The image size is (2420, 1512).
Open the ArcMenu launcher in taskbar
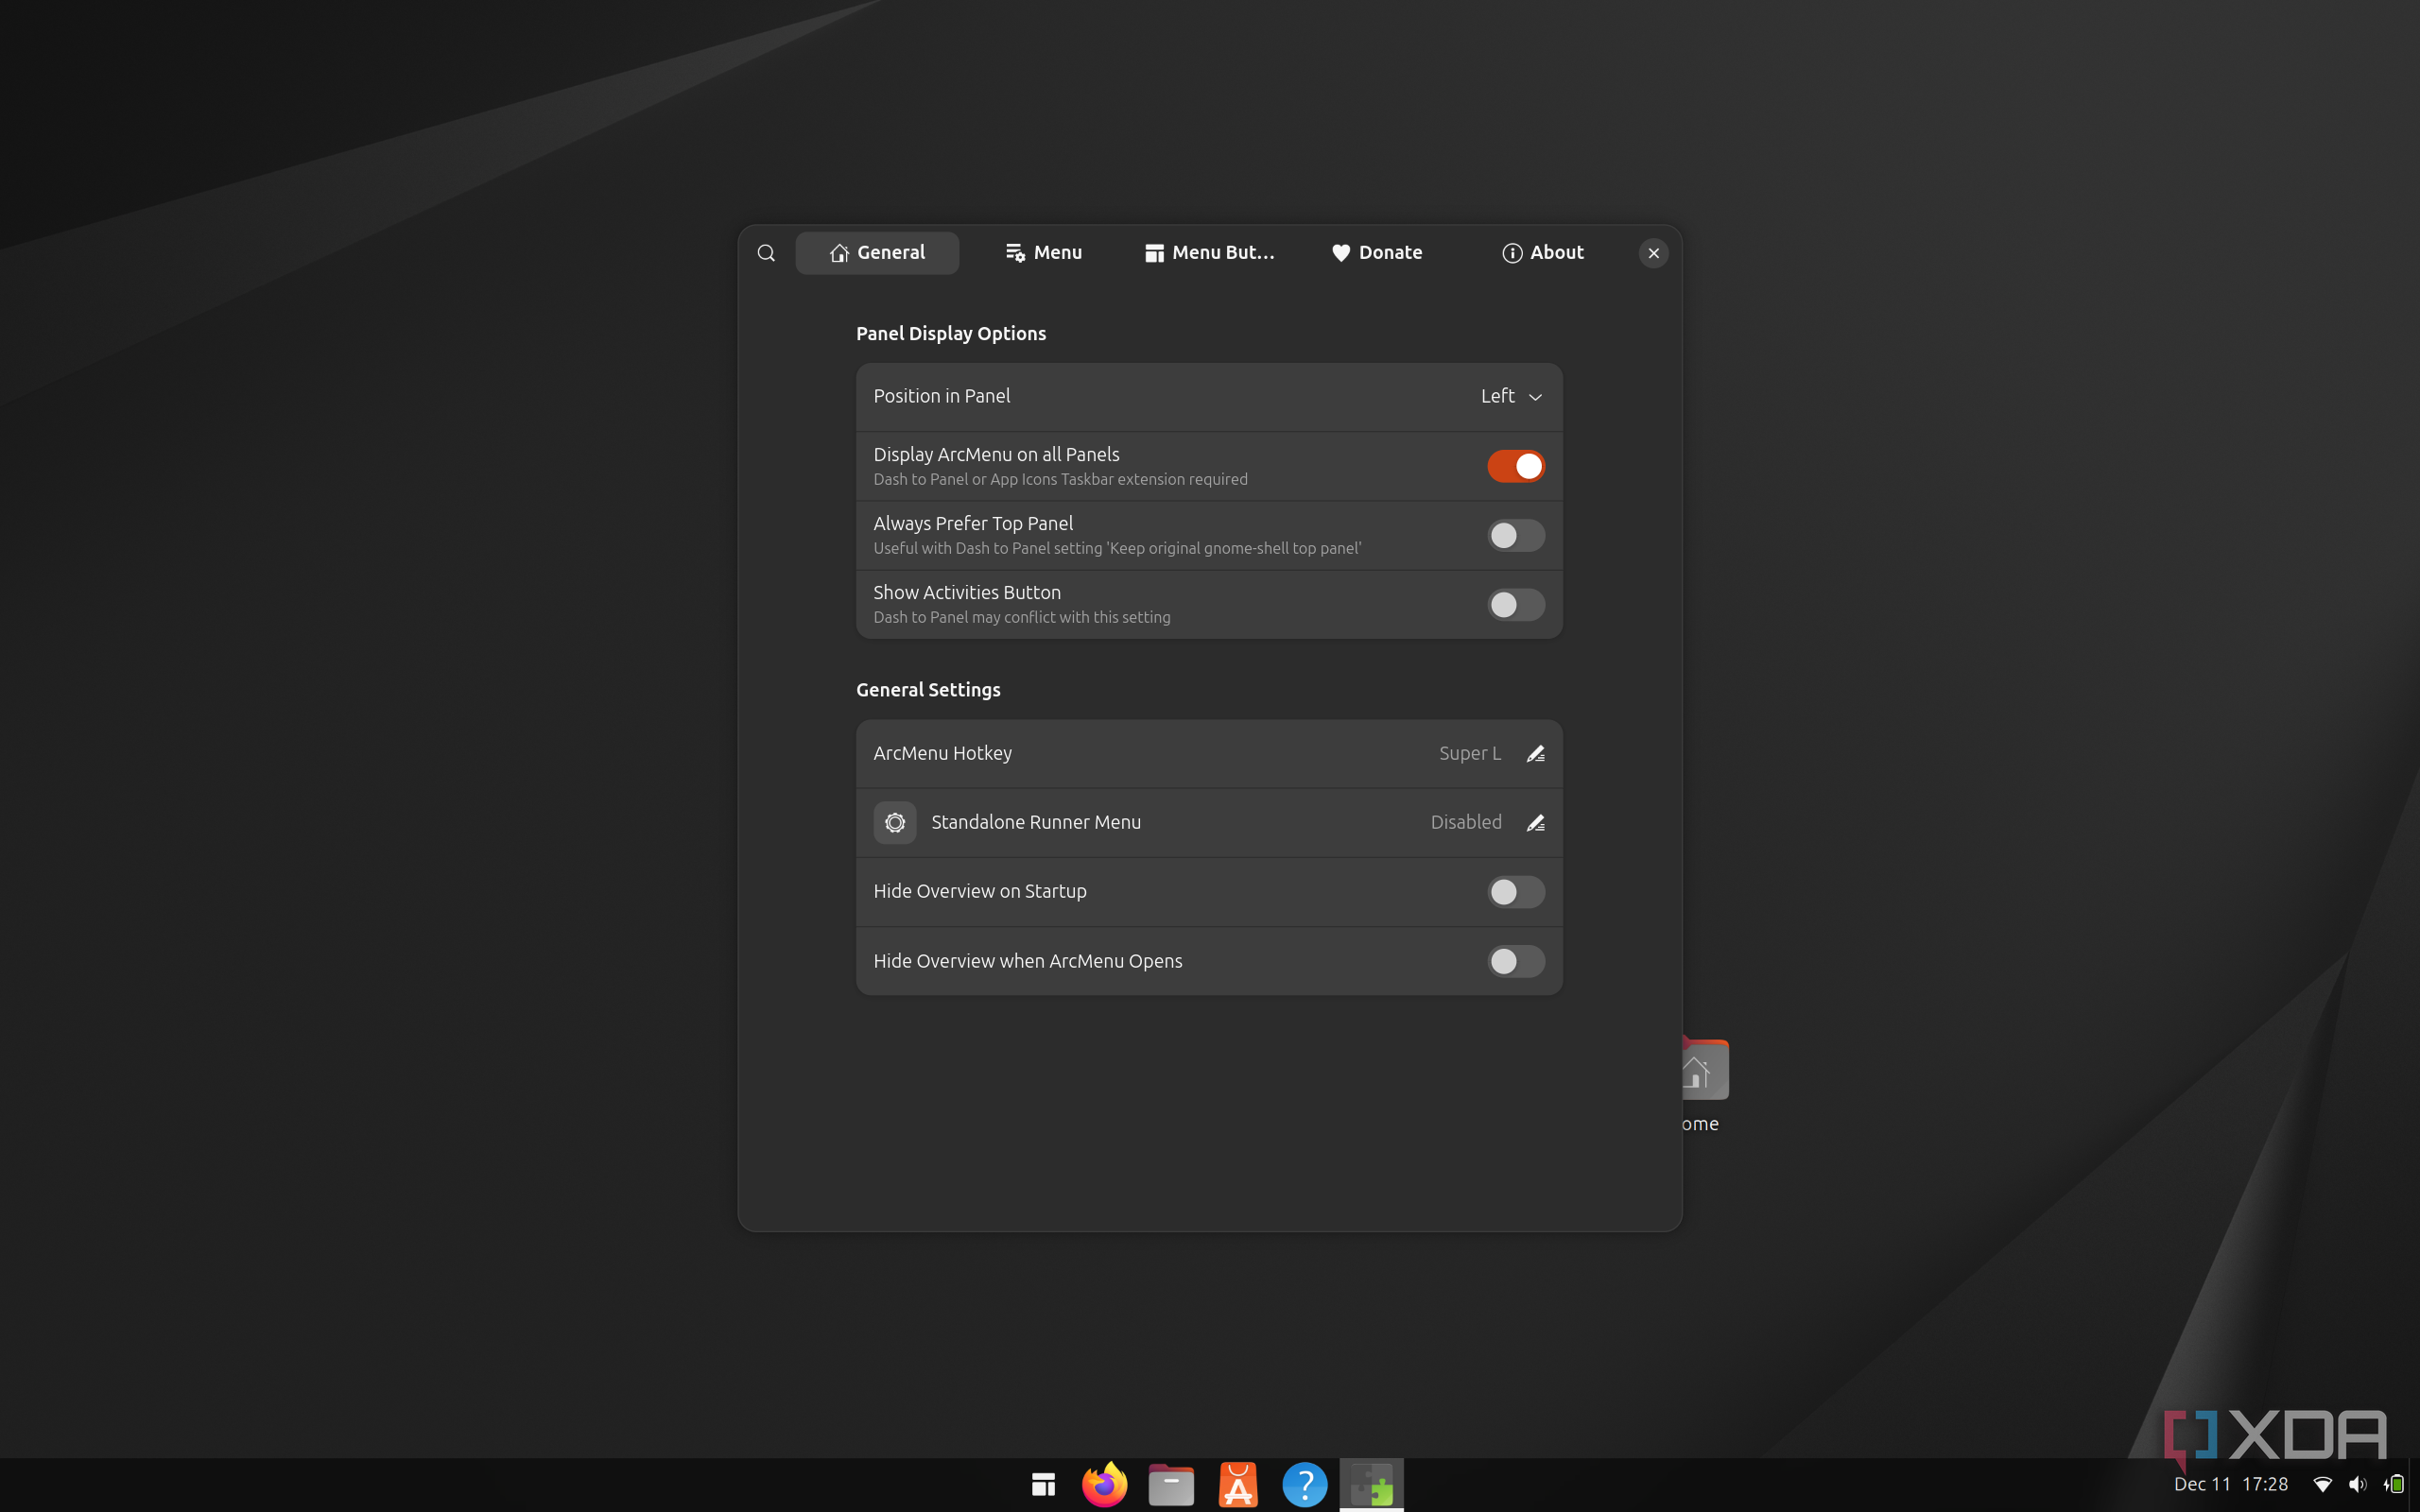tap(1043, 1484)
